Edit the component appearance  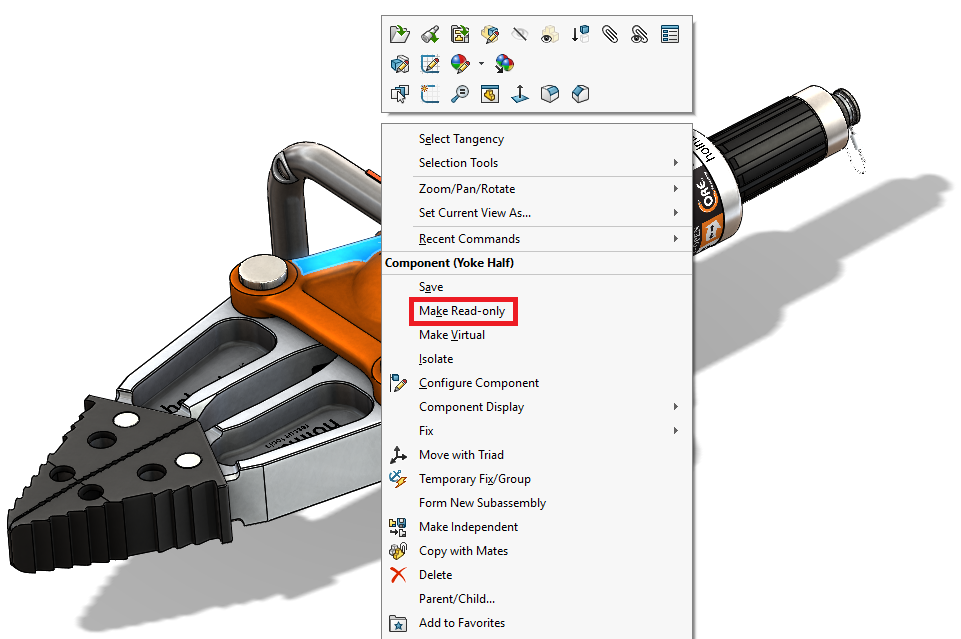pyautogui.click(x=458, y=63)
